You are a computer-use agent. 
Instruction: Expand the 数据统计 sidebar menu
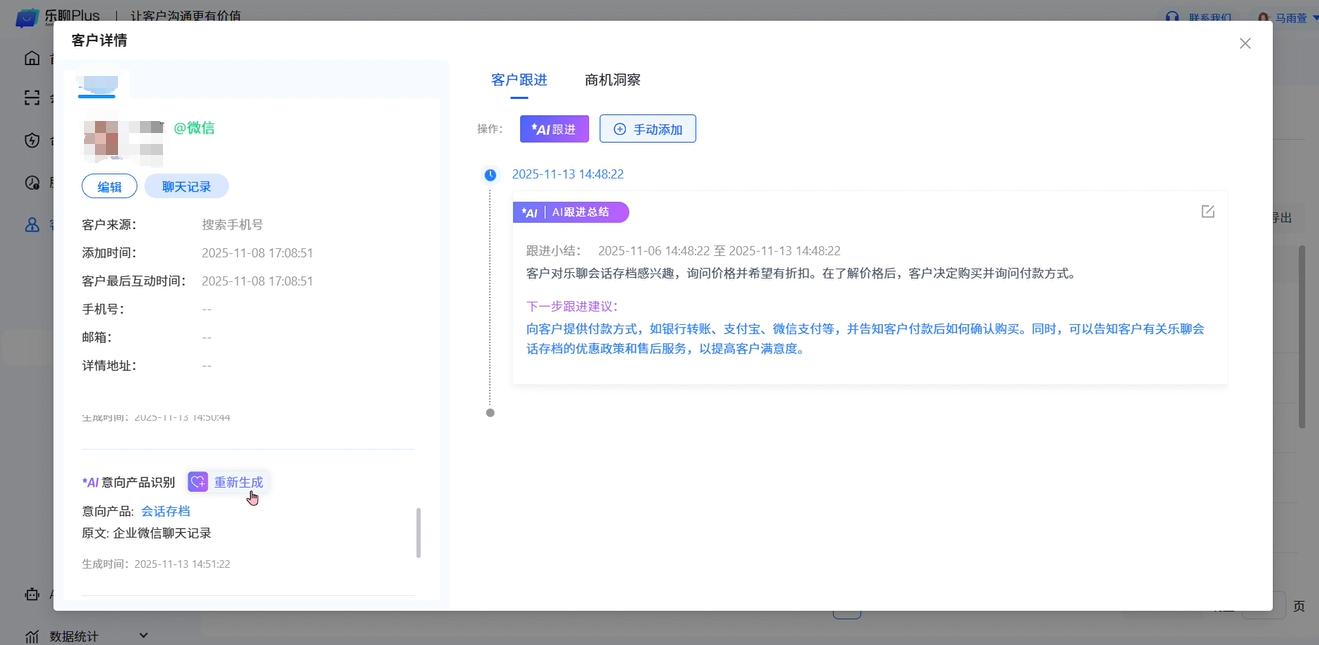[143, 635]
